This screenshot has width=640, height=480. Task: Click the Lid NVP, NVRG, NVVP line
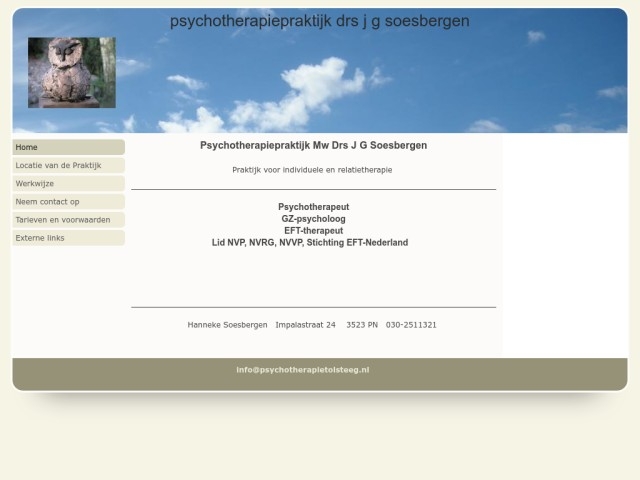click(310, 243)
